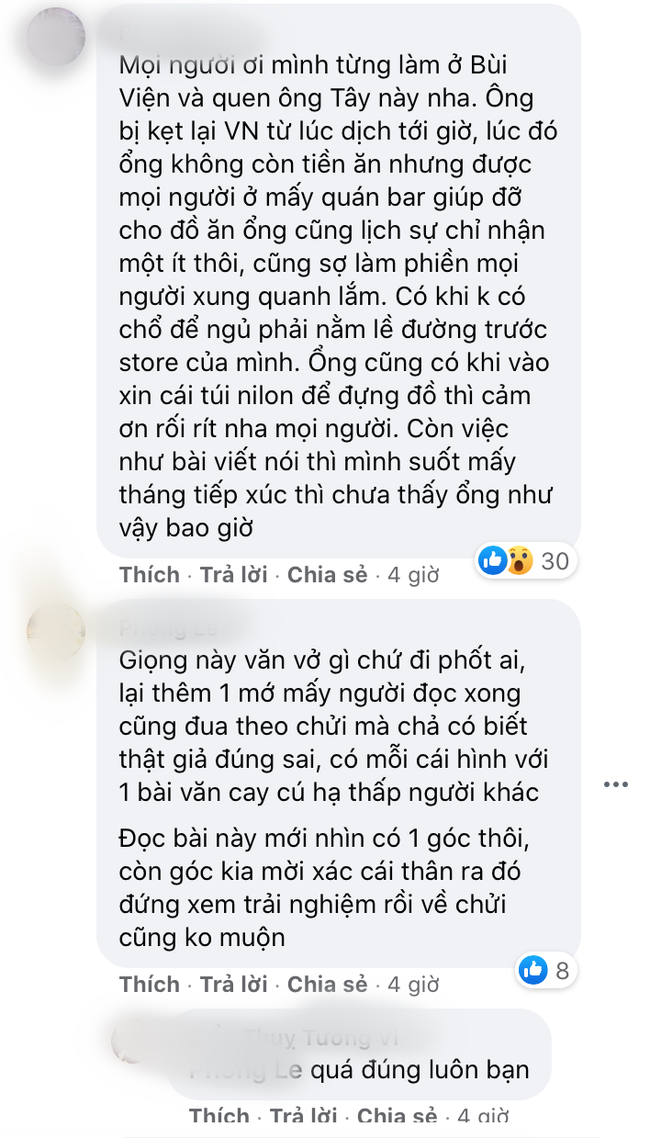Click Trả lời under the second comment
The height and width of the screenshot is (1138, 650).
(234, 984)
